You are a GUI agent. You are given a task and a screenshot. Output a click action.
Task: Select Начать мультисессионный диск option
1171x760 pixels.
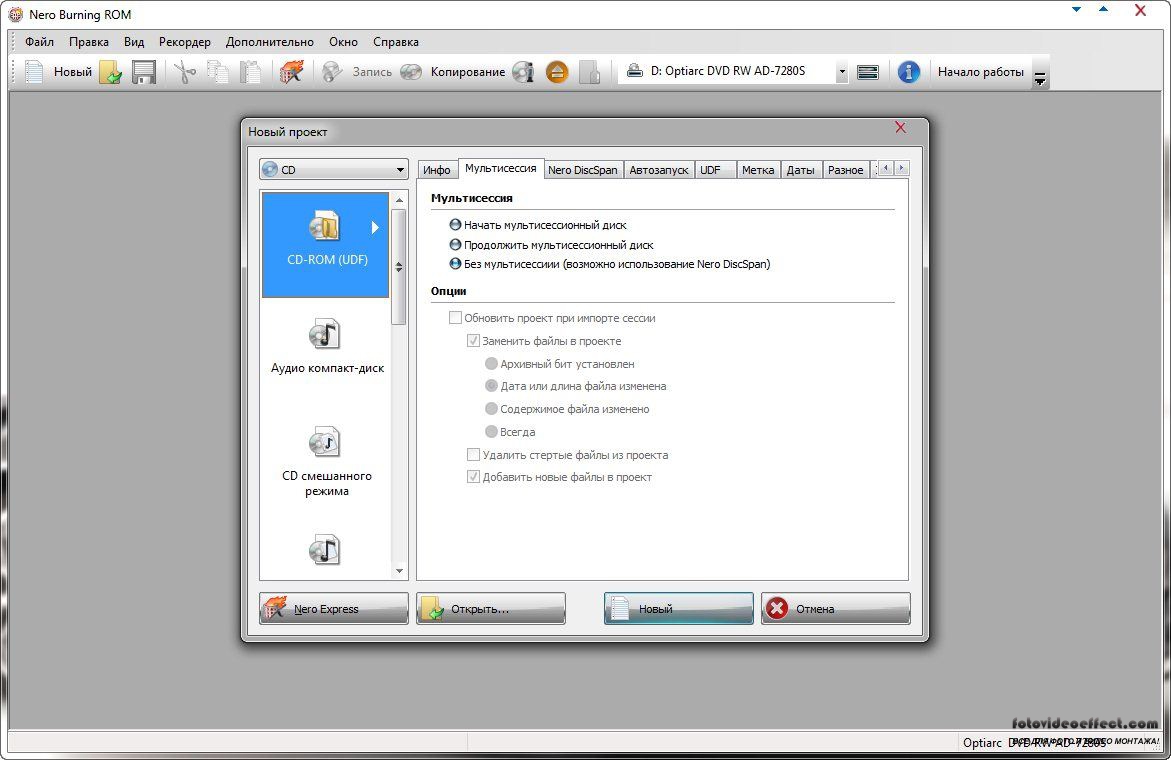(x=538, y=225)
